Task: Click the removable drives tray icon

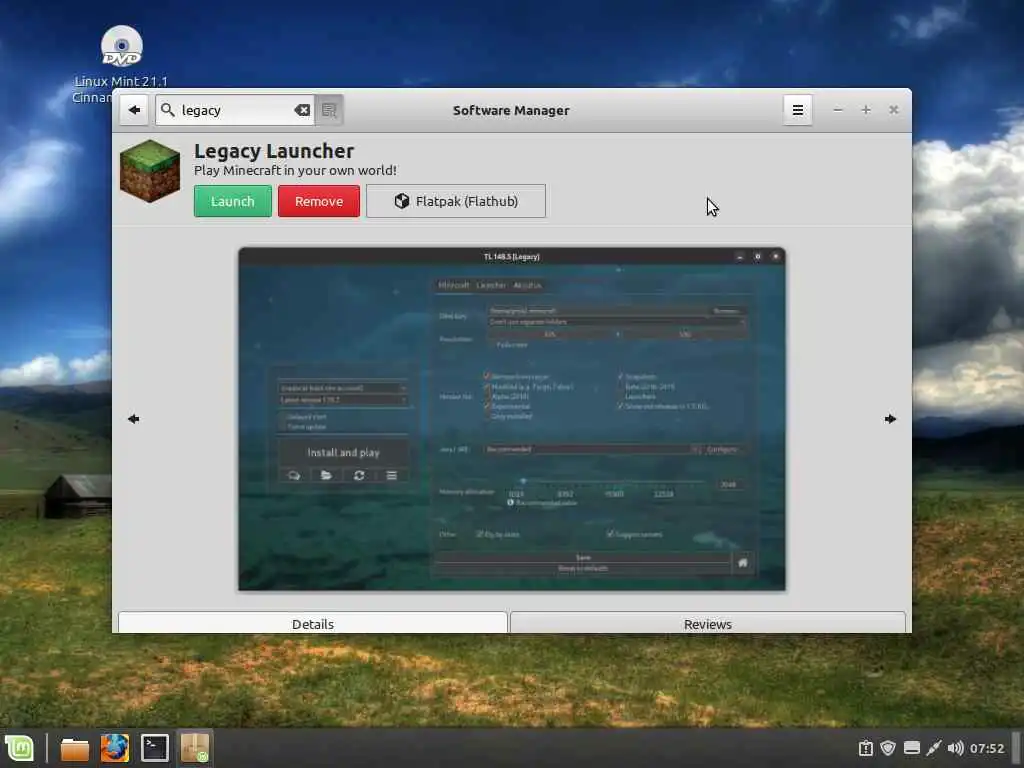Action: click(912, 748)
